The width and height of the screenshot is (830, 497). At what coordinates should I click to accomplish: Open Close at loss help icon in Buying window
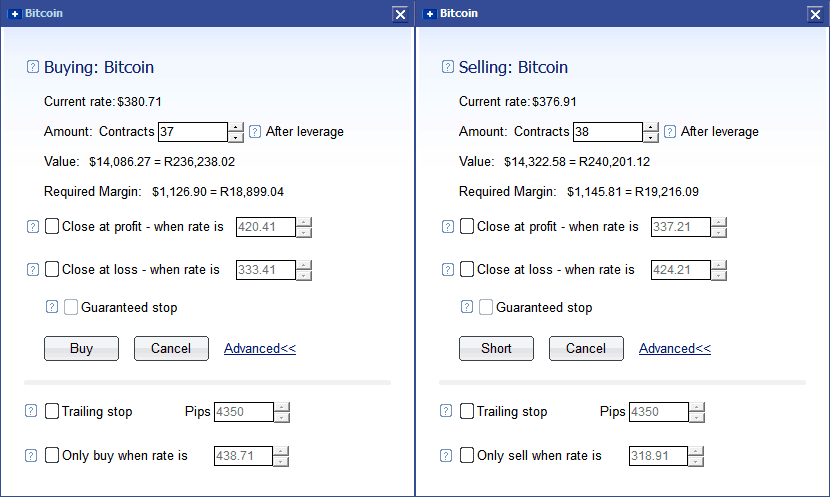33,269
